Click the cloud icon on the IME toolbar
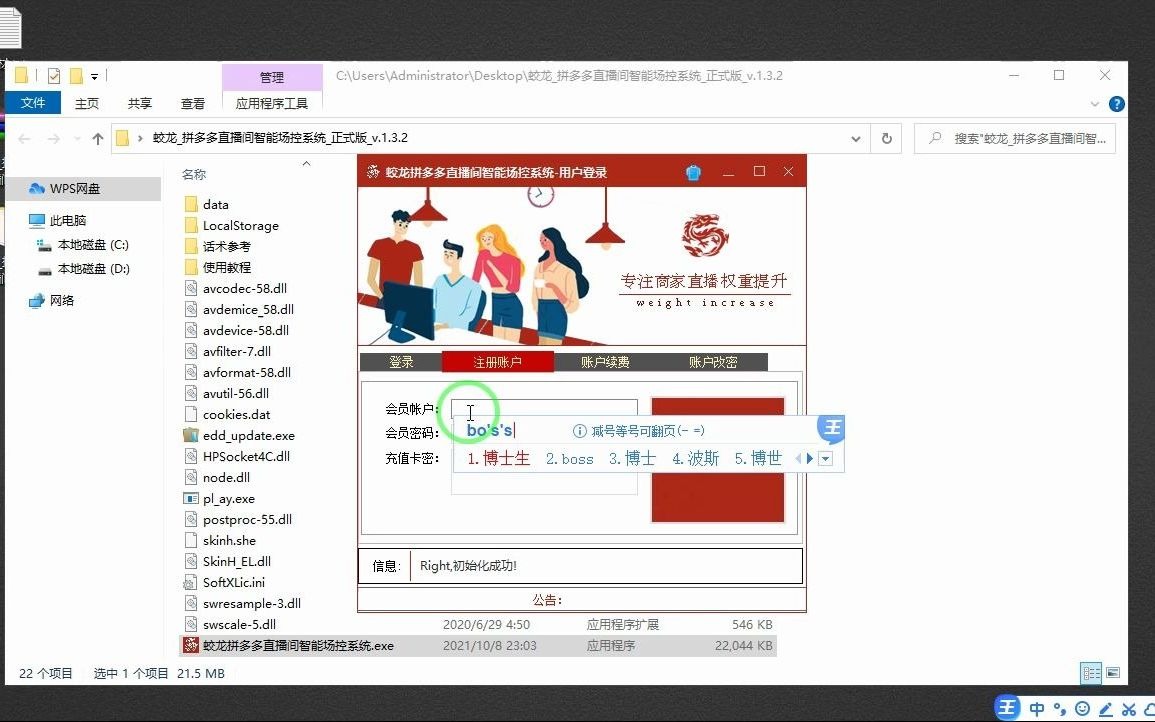 click(1150, 708)
